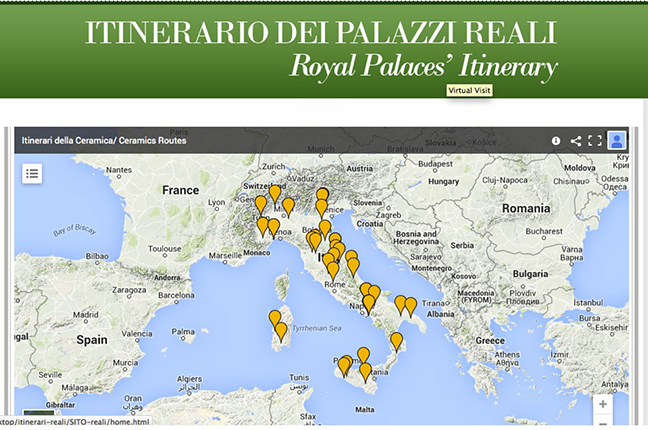View the map in fullscreen
The image size is (648, 430).
coord(595,141)
